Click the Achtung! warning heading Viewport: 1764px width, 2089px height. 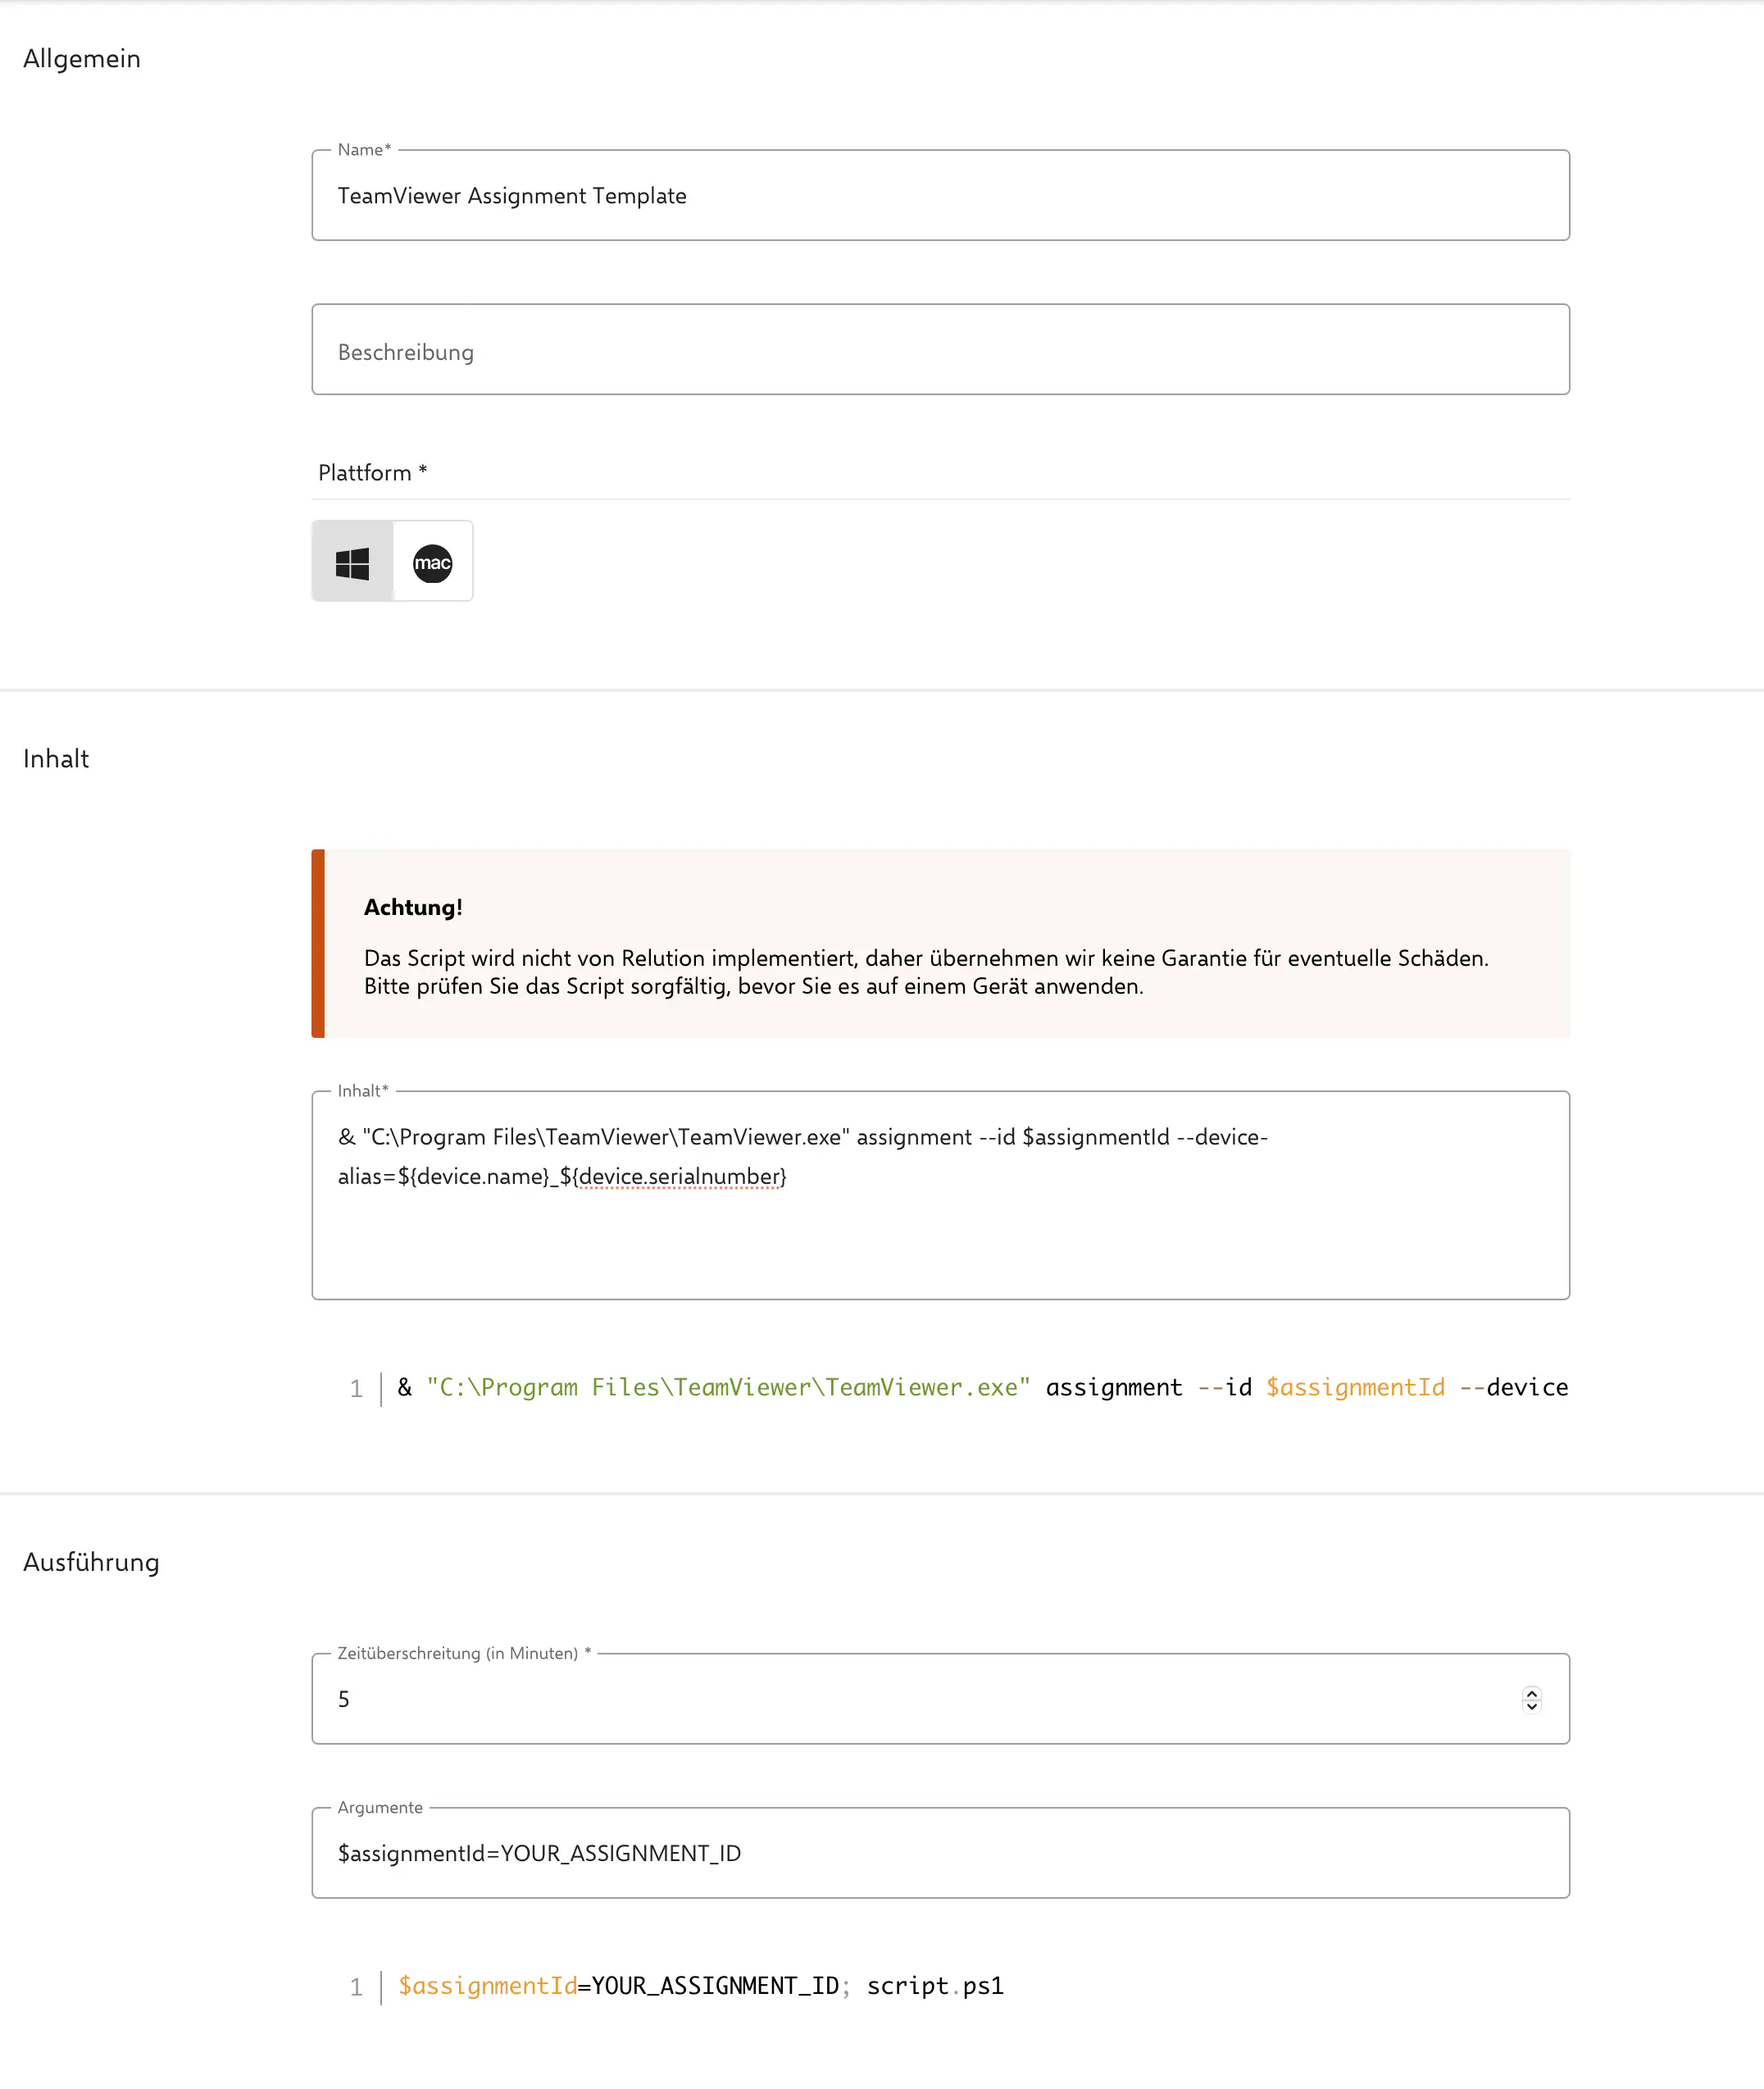pos(413,907)
